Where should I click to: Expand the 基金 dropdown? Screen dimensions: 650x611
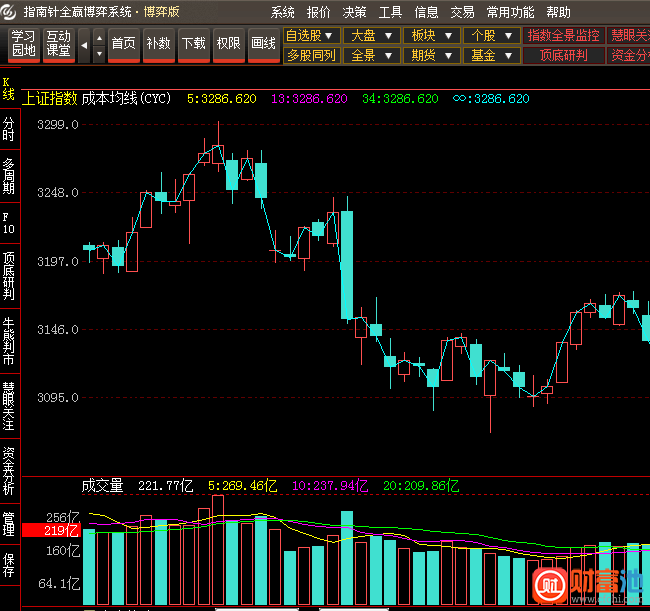(x=492, y=55)
